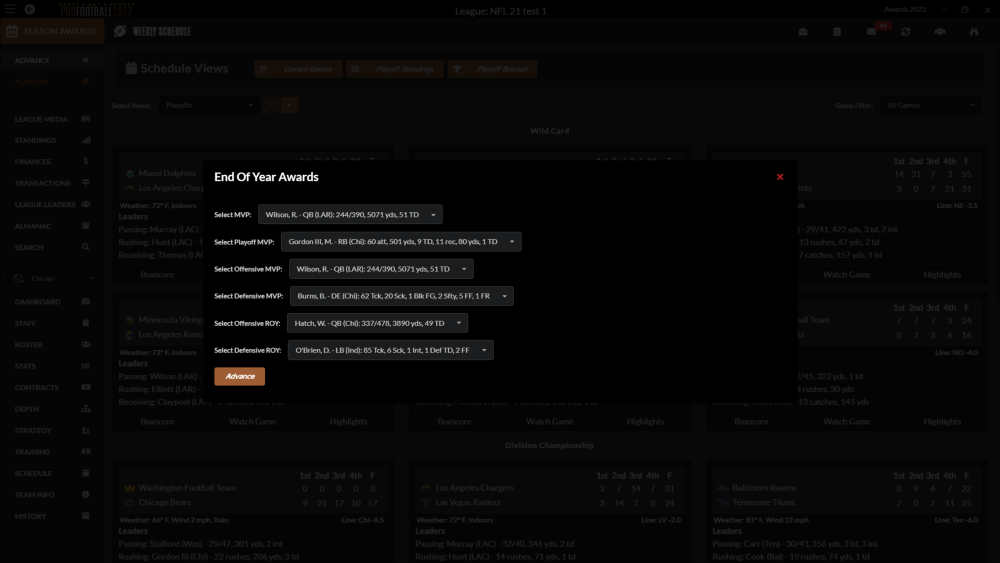
Task: Expand the Playoff MVP dropdown
Action: pos(401,241)
